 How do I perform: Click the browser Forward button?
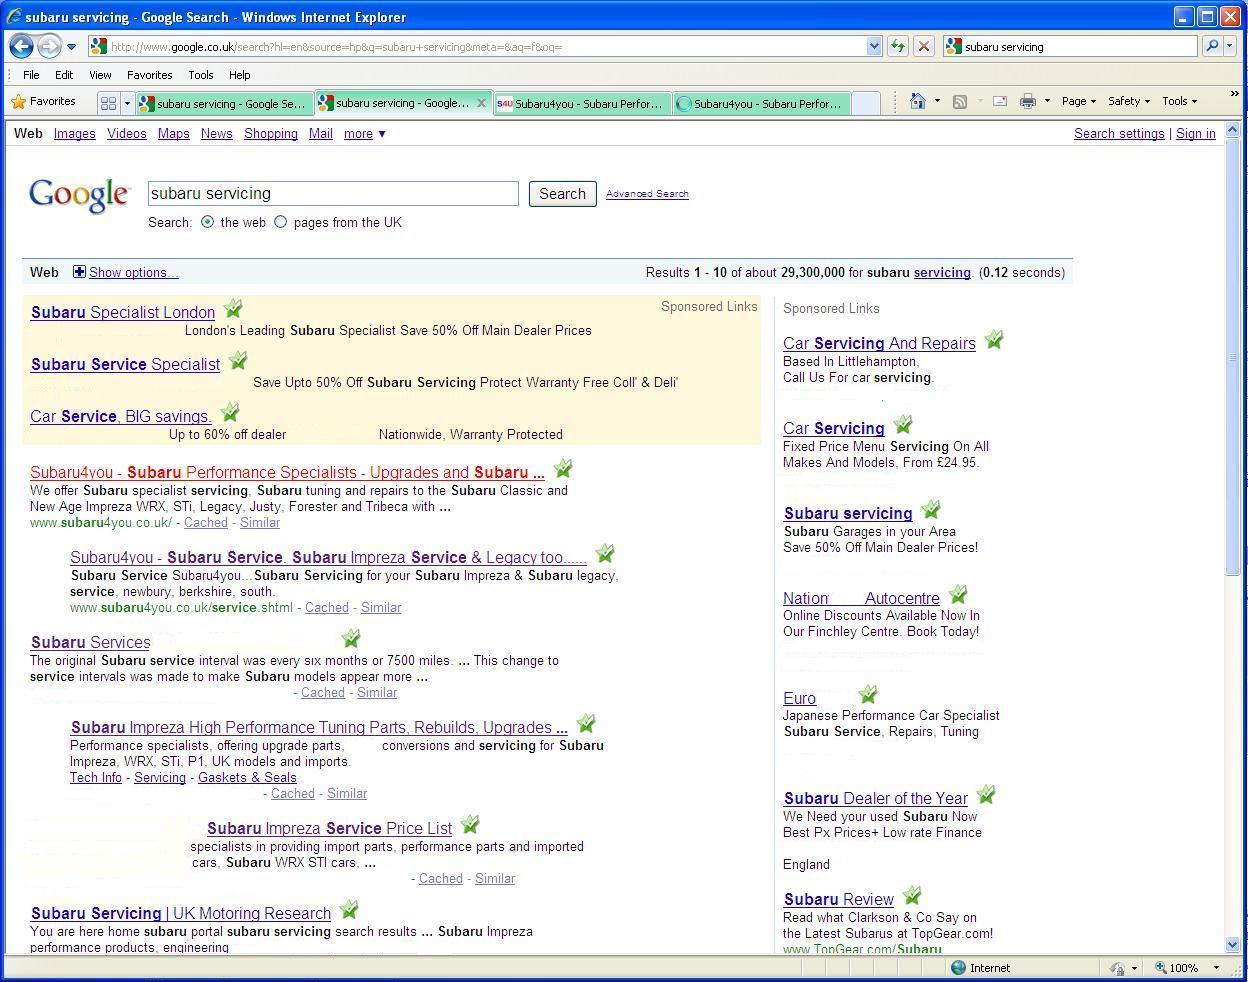(x=48, y=46)
